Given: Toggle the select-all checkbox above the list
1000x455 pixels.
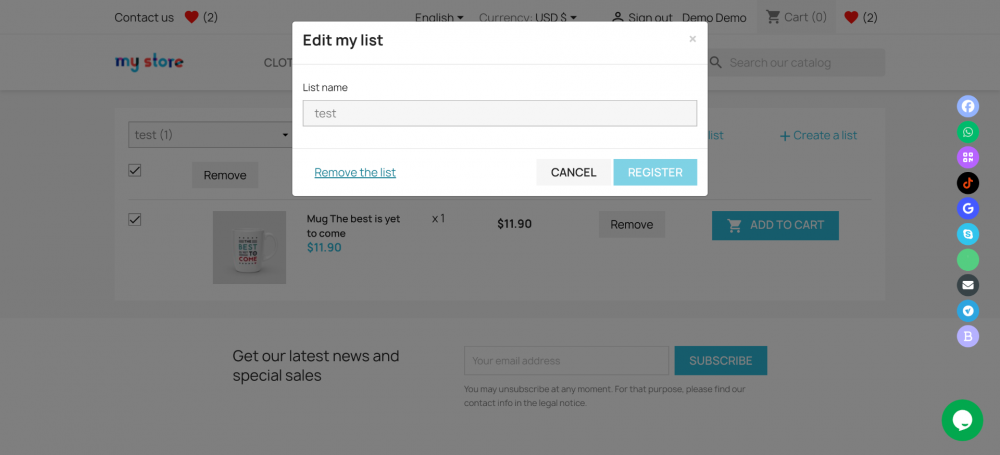Looking at the screenshot, I should [x=135, y=170].
